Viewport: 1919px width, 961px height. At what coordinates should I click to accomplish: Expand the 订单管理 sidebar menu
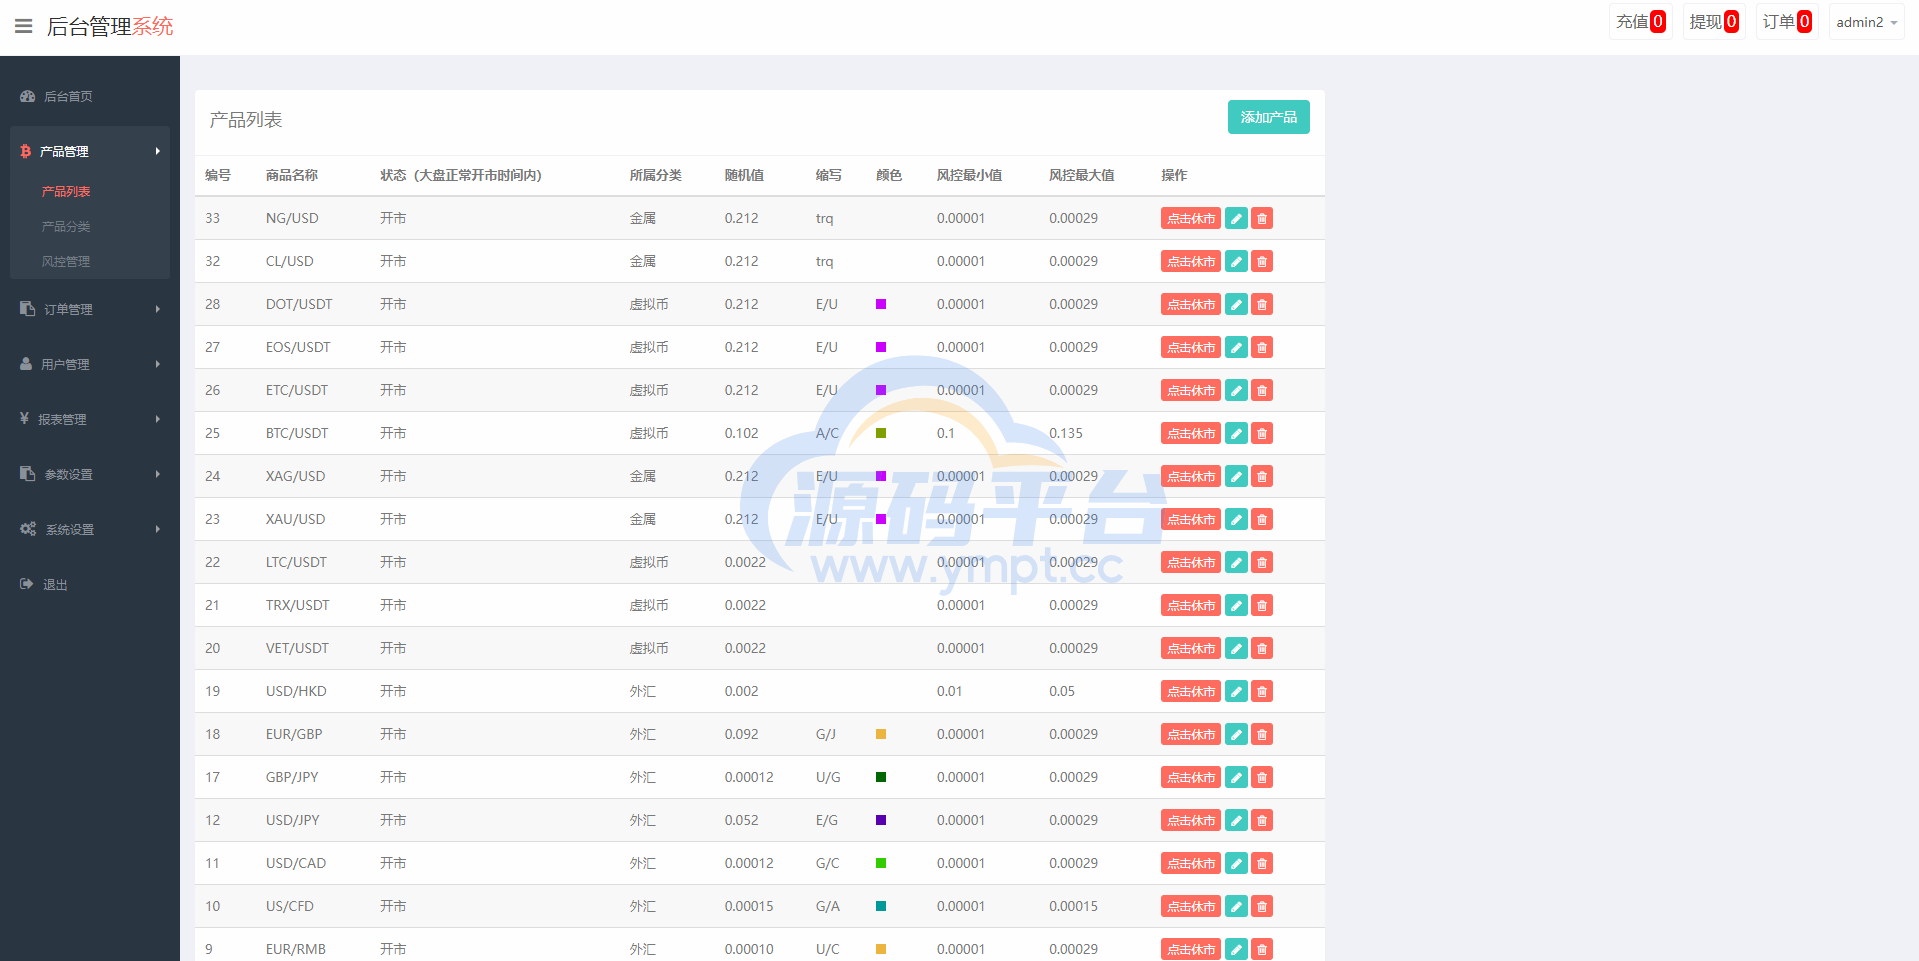(90, 309)
